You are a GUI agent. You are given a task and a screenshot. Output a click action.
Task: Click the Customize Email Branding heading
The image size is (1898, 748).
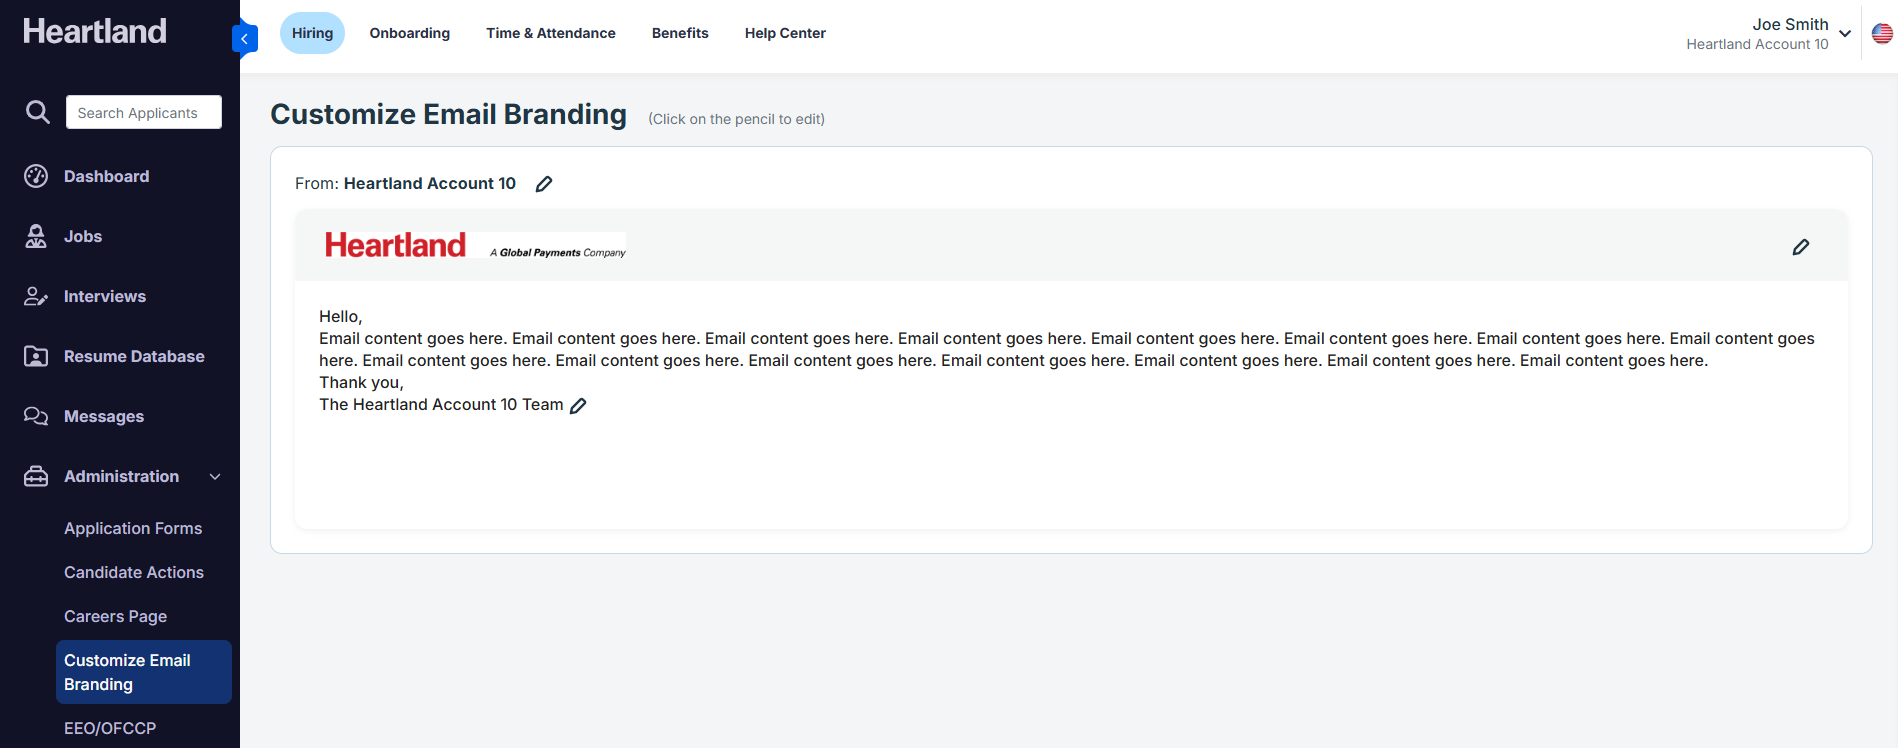[x=449, y=114]
